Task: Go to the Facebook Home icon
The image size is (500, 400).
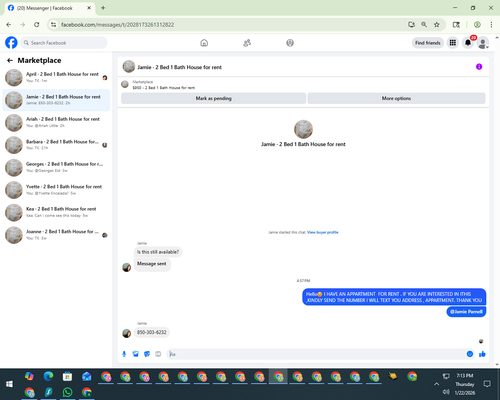Action: (x=204, y=43)
